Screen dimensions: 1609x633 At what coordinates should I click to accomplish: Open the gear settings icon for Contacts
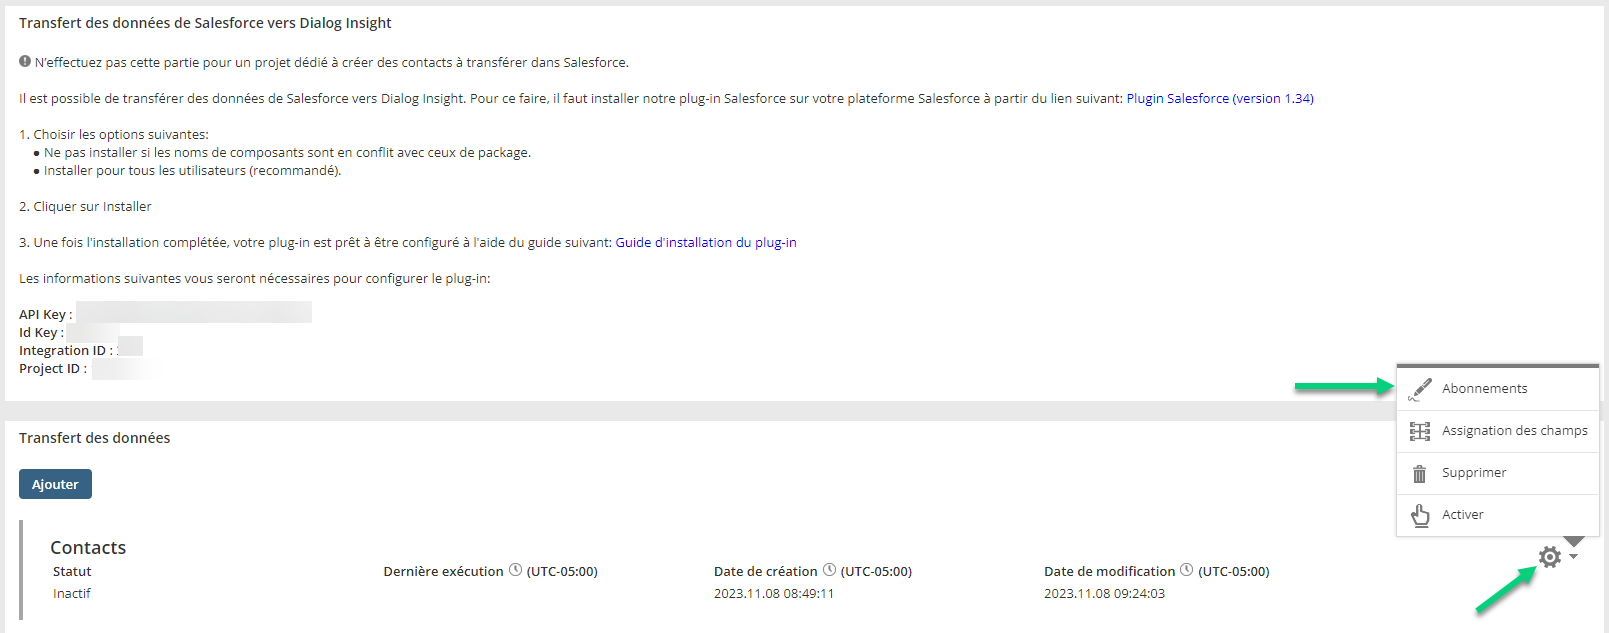(1549, 557)
